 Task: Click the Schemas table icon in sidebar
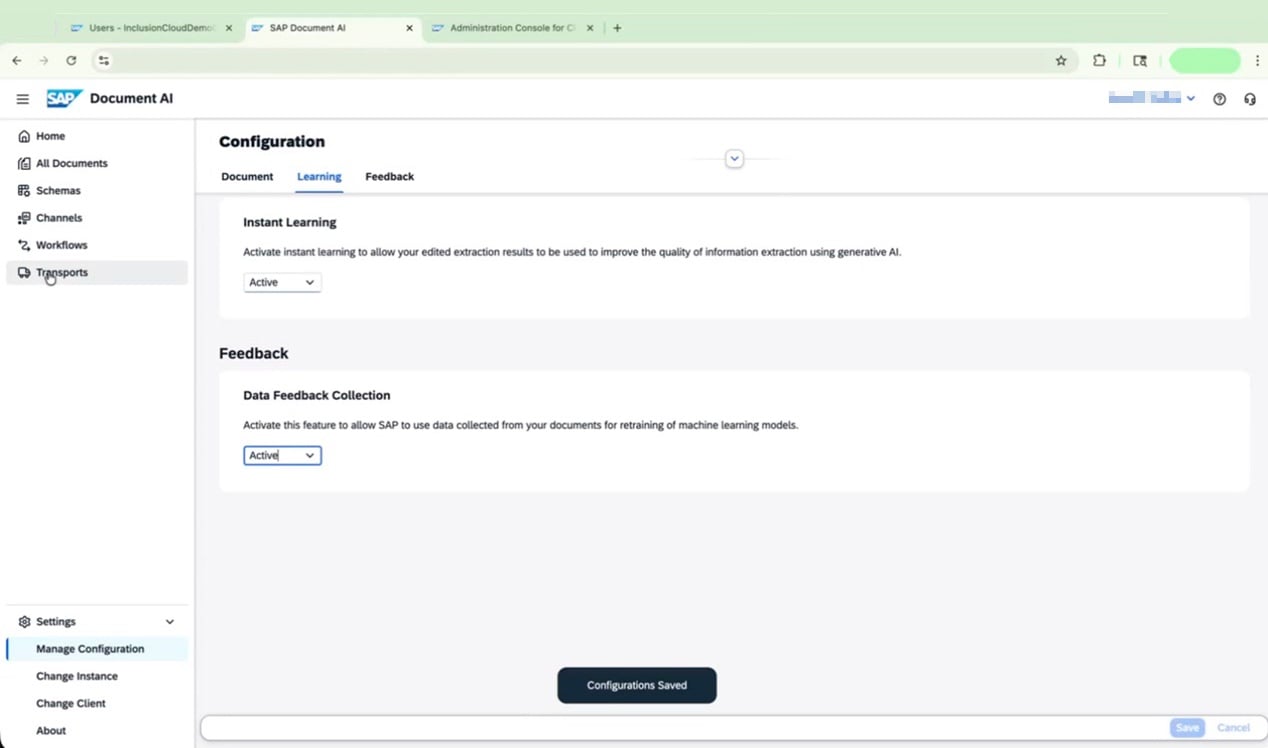24,190
